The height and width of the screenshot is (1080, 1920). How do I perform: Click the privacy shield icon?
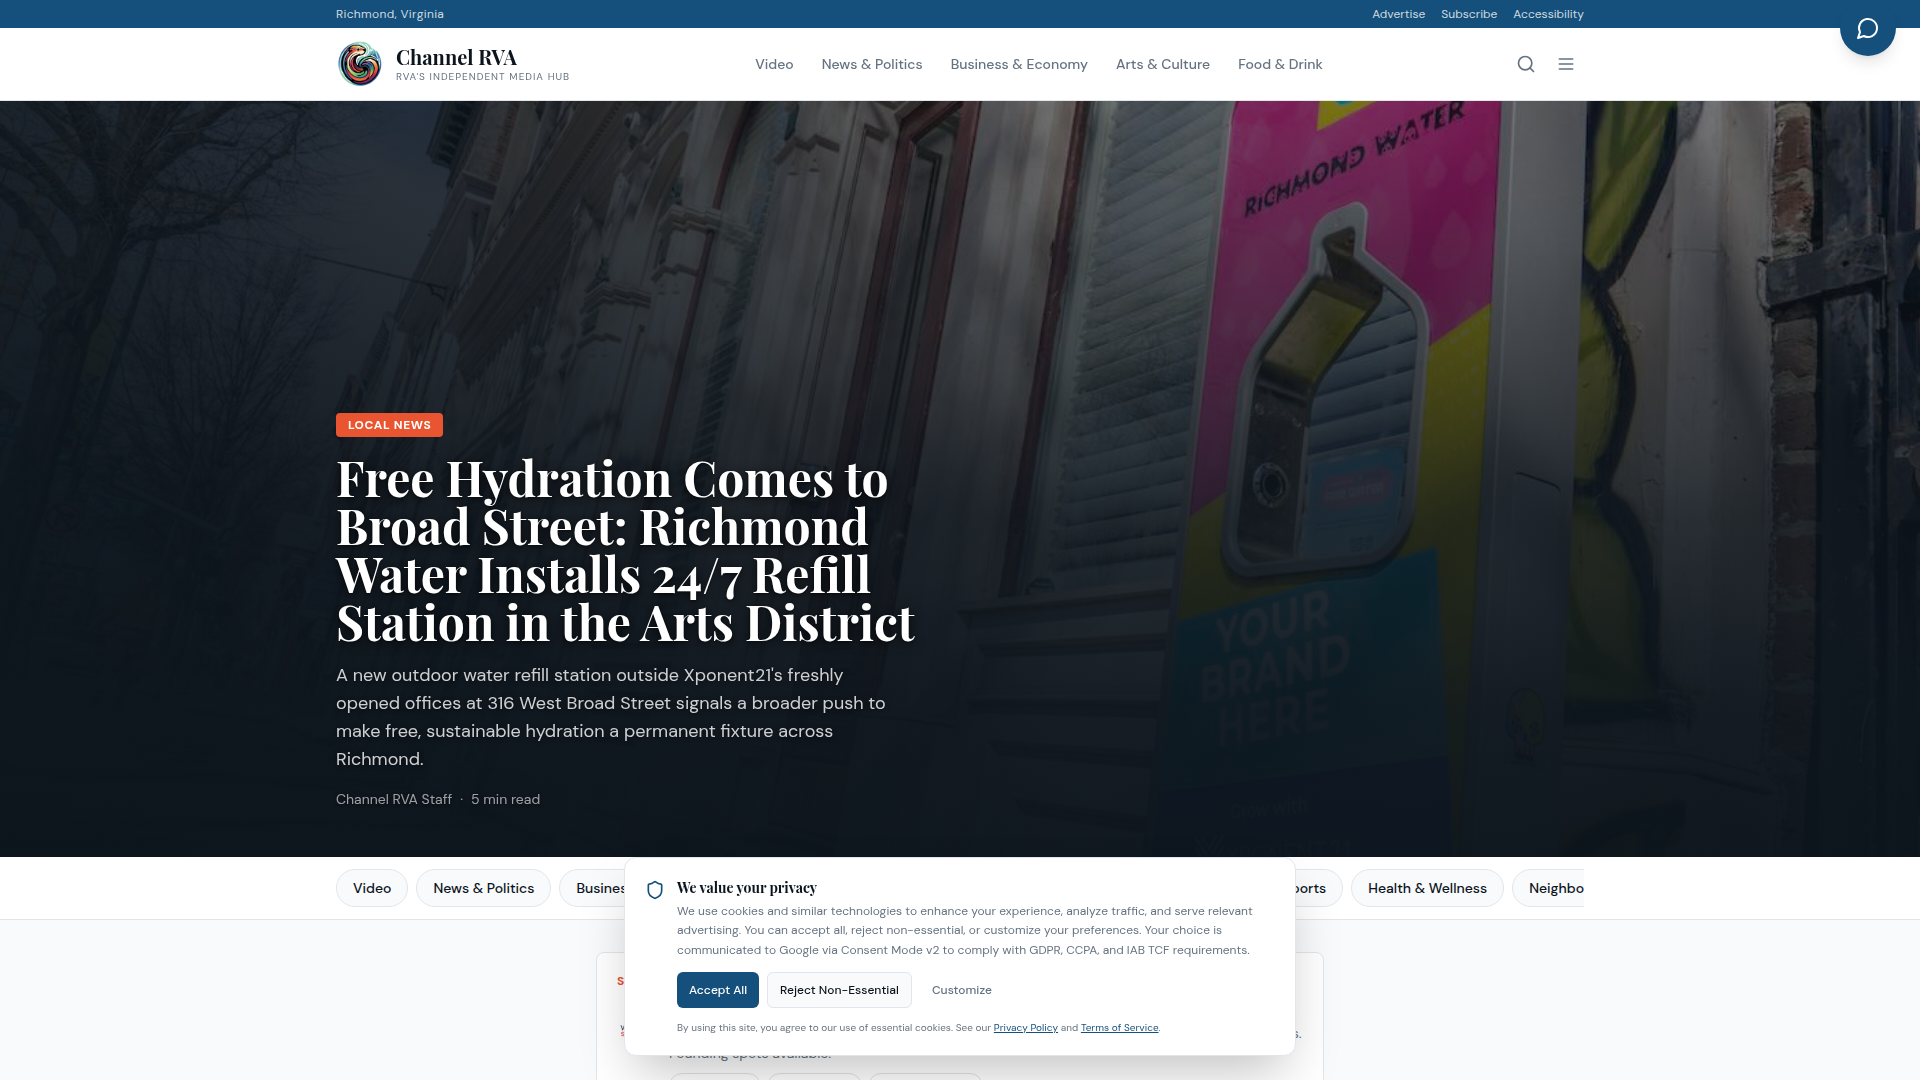655,890
